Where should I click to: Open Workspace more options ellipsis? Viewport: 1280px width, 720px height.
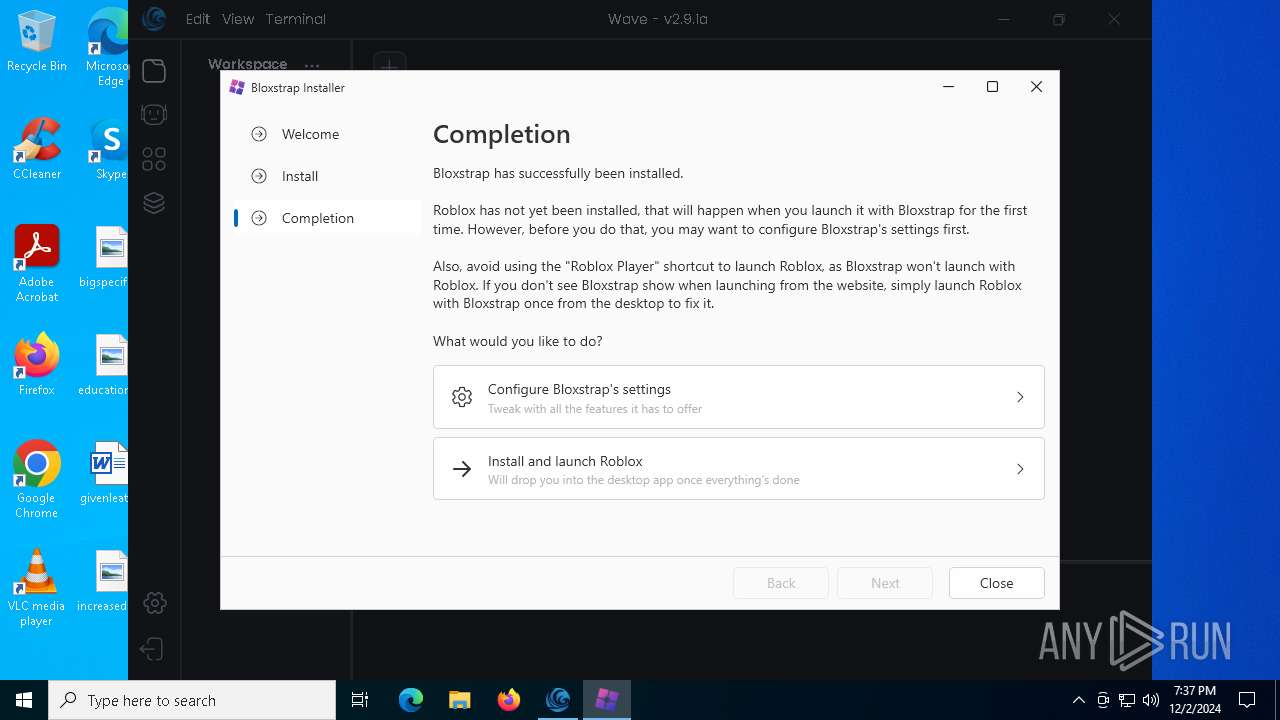coord(312,65)
